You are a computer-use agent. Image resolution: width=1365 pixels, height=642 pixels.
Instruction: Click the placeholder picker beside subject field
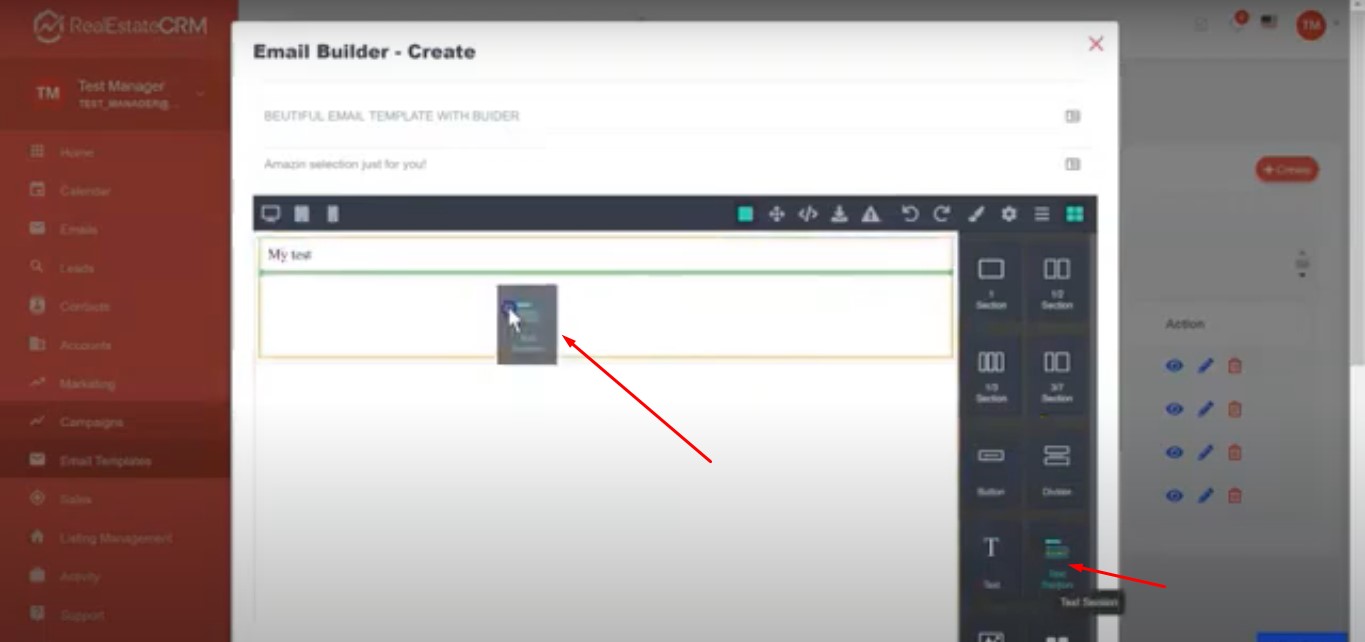point(1073,116)
